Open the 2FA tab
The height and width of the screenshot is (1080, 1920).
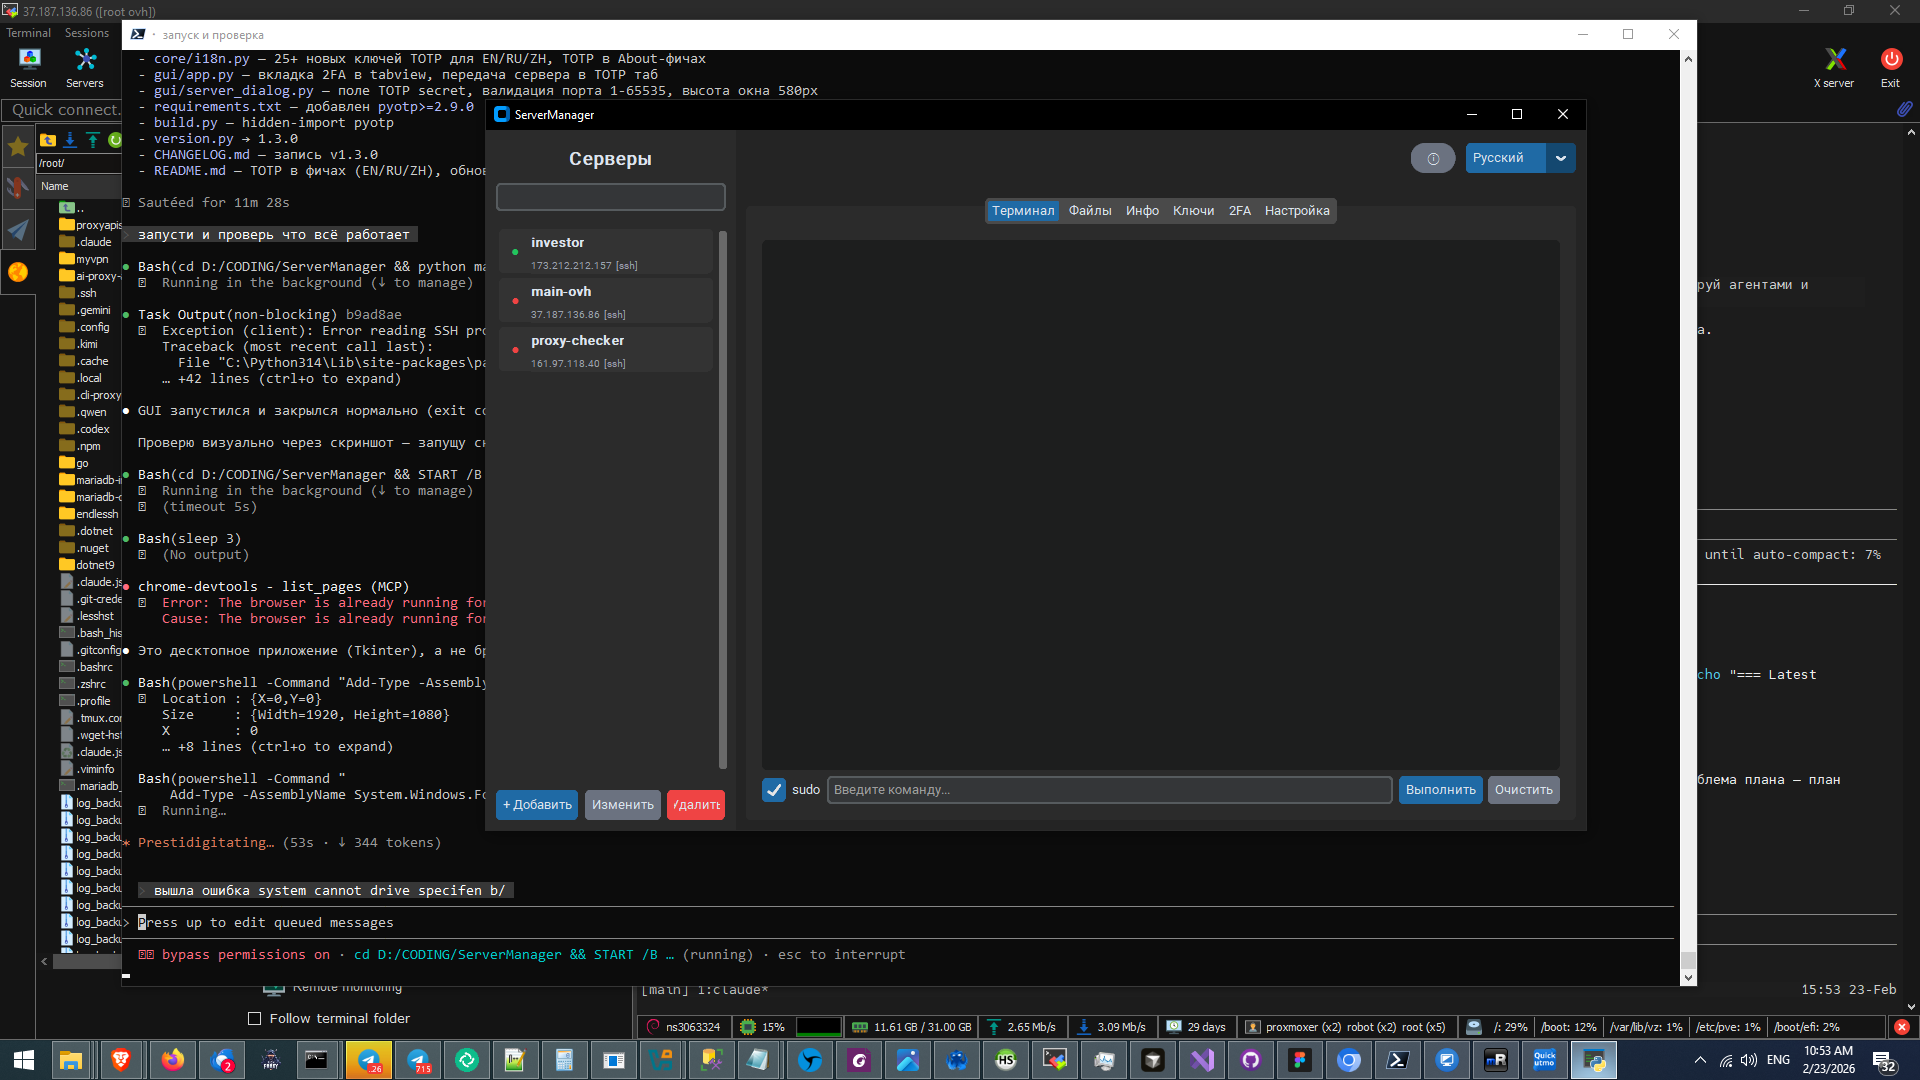[x=1239, y=211]
